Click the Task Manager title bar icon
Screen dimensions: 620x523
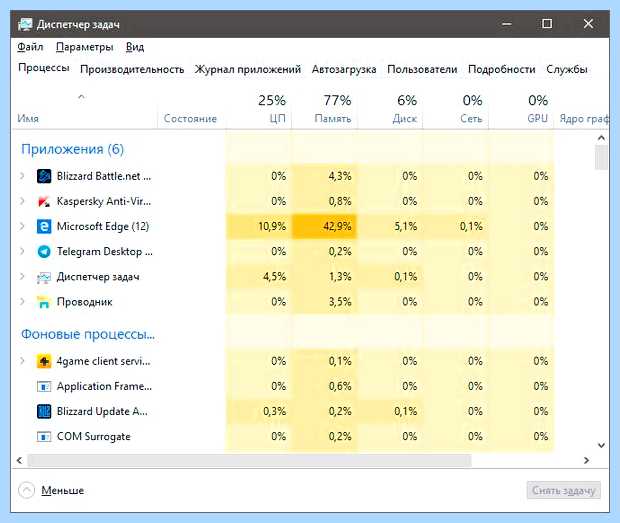[x=25, y=25]
